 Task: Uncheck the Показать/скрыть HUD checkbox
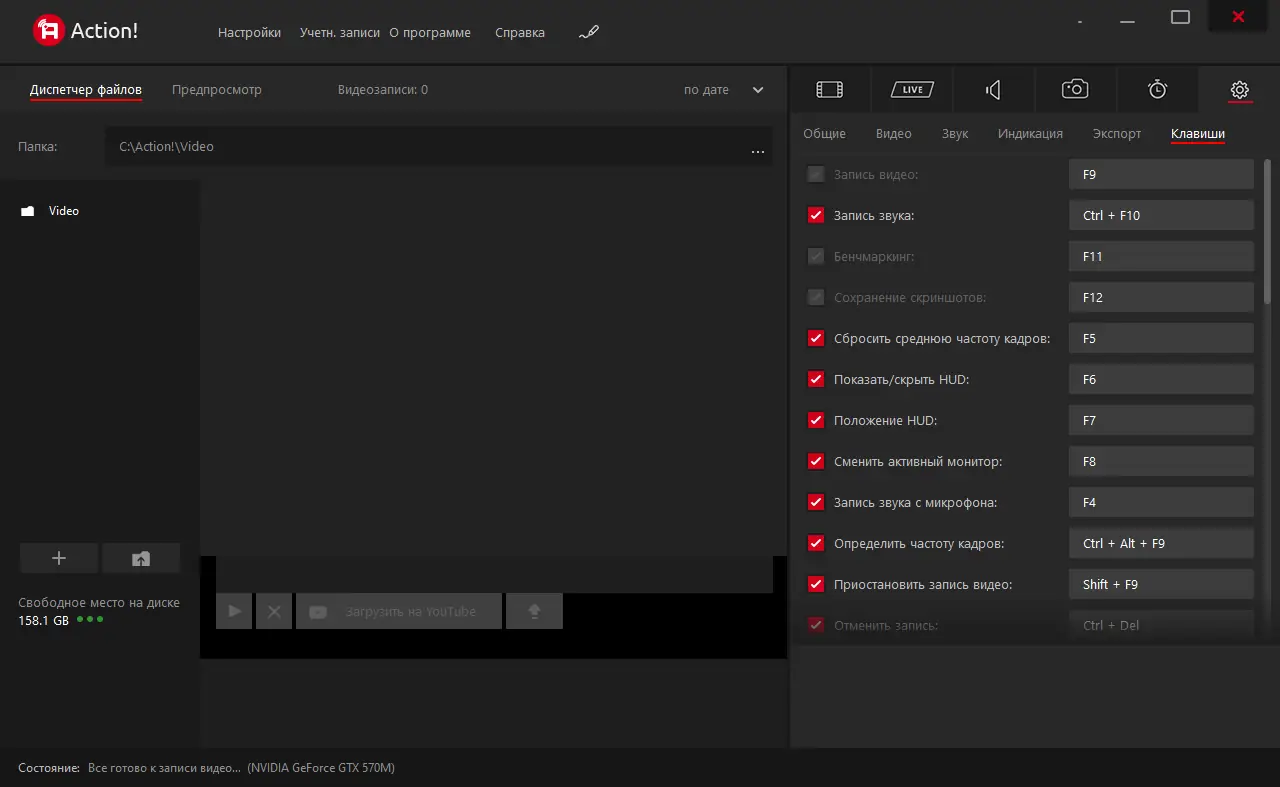[816, 379]
